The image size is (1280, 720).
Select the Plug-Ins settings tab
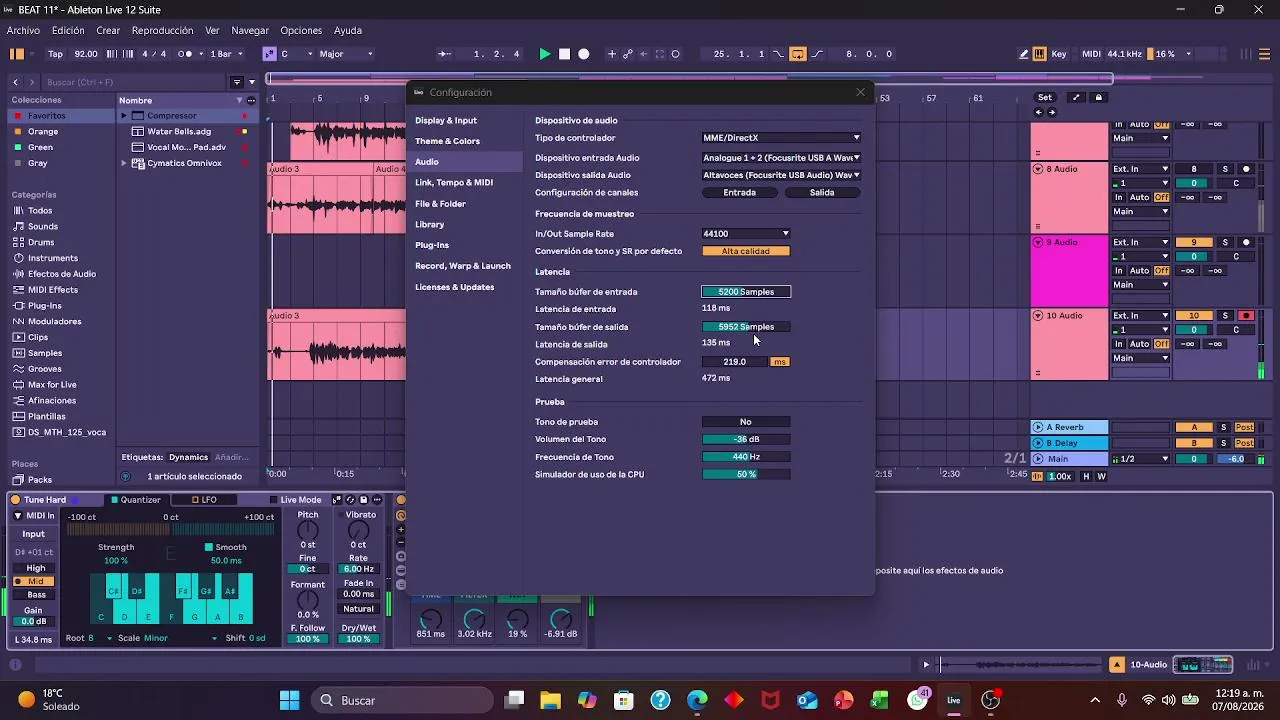click(x=432, y=245)
